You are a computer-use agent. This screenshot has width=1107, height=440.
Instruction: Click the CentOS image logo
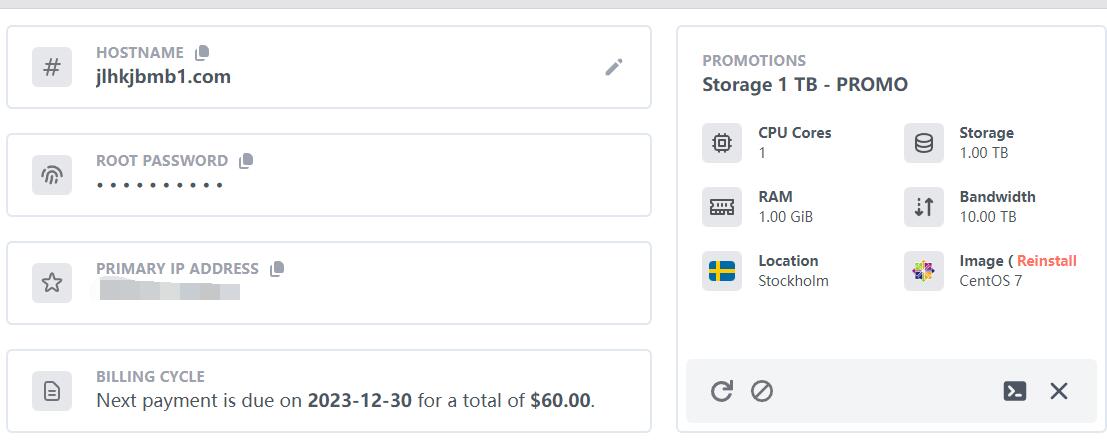[x=923, y=271]
